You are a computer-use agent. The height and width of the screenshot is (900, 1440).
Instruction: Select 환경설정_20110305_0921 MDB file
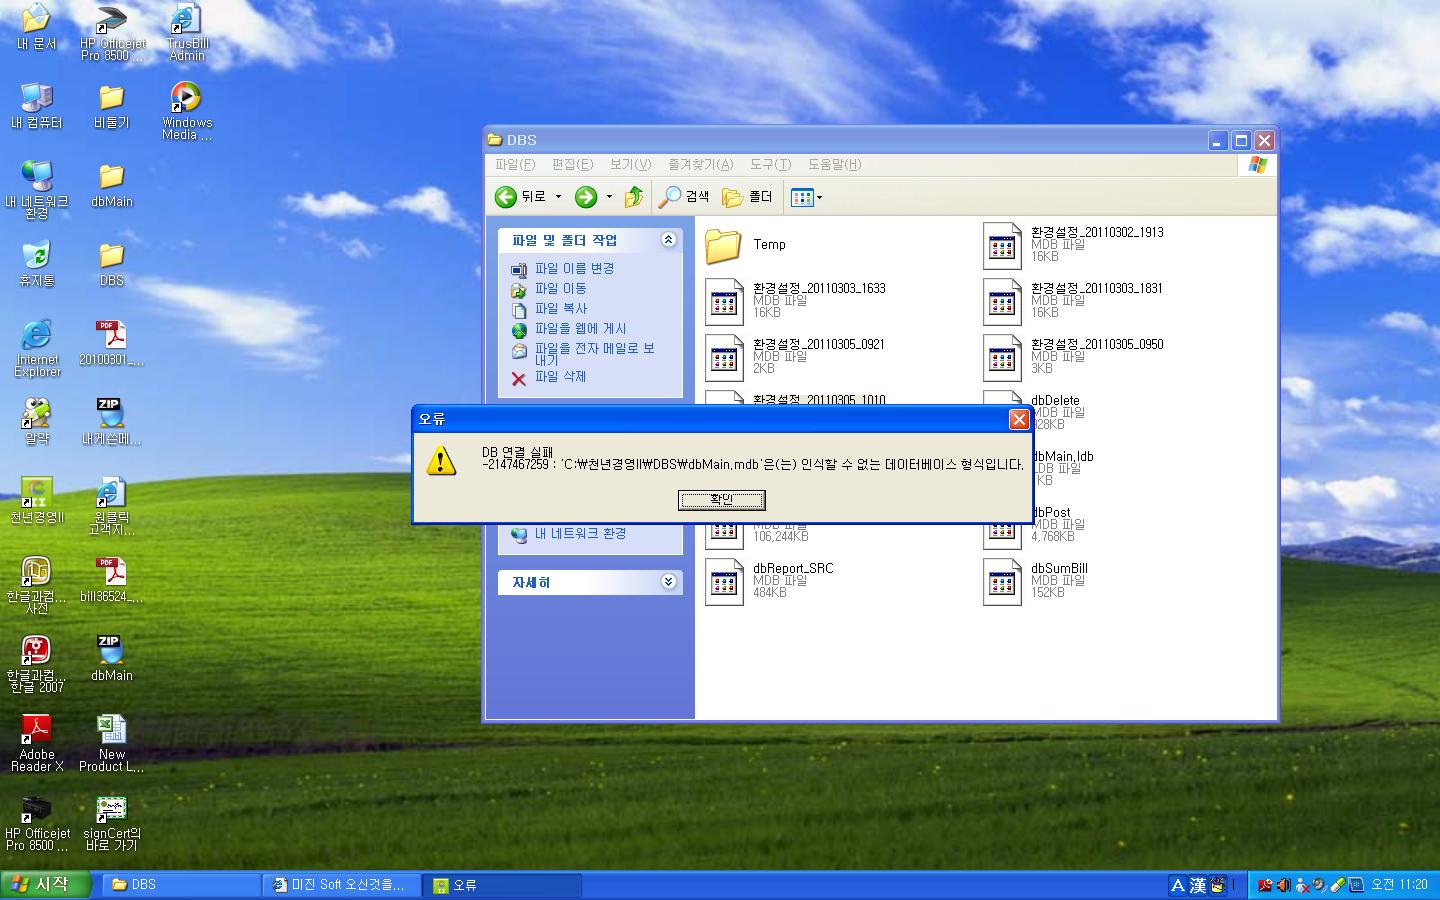(796, 357)
